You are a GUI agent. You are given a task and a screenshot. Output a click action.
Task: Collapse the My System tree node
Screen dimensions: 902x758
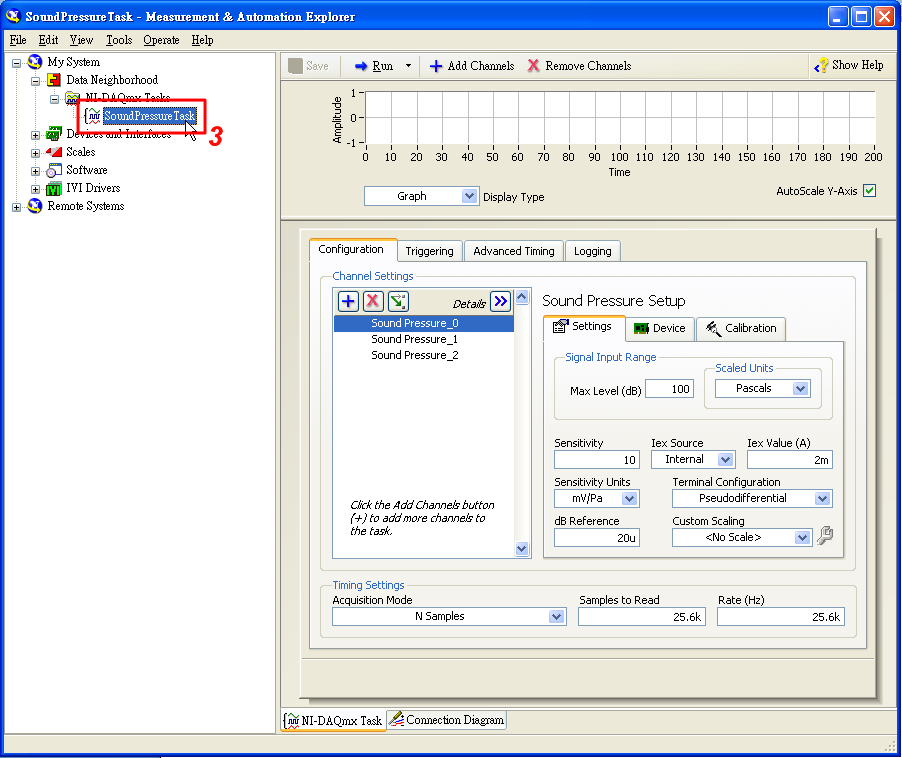tap(17, 63)
